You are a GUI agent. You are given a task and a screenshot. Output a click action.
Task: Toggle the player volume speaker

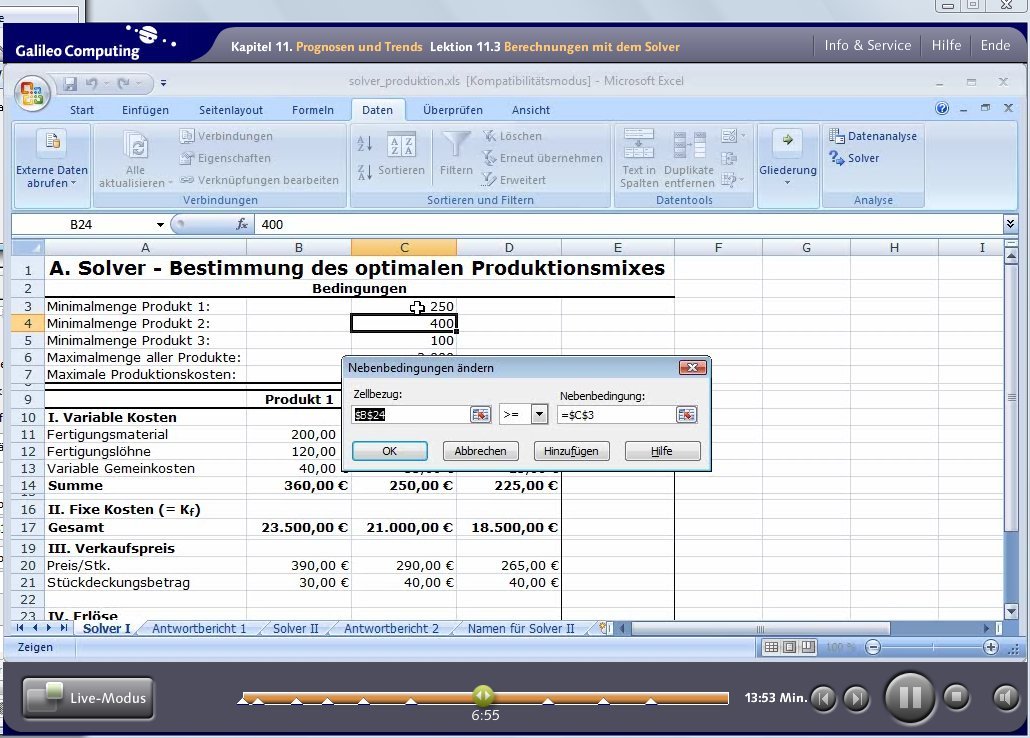1005,697
